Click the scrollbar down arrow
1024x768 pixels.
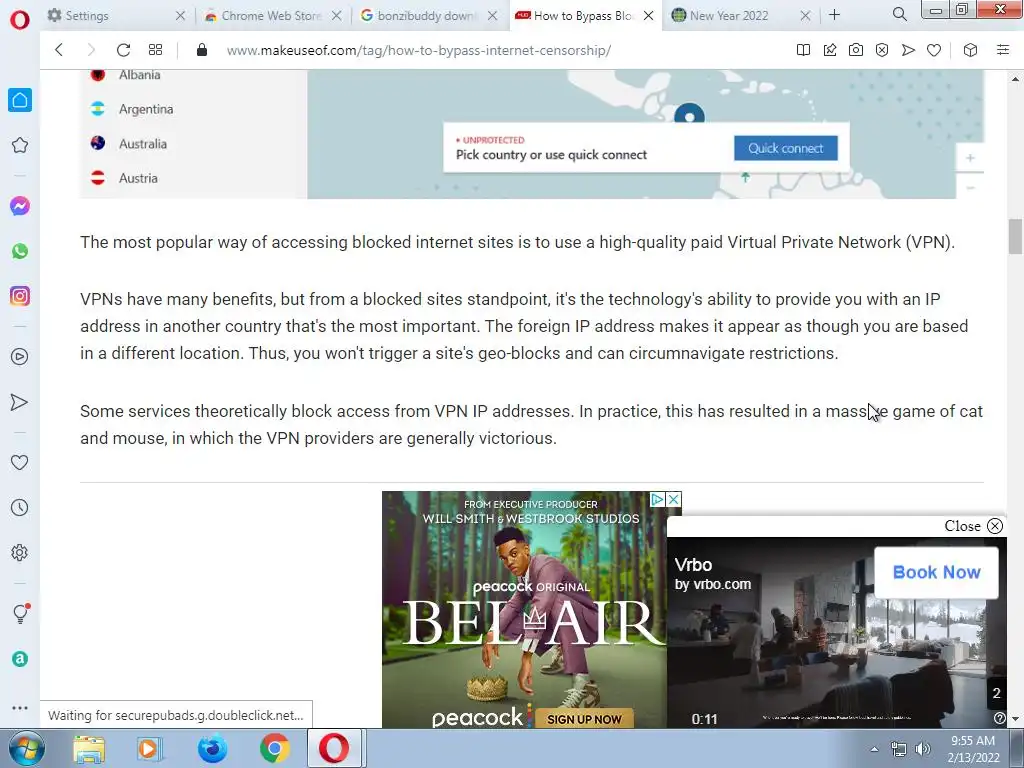pos(1015,719)
